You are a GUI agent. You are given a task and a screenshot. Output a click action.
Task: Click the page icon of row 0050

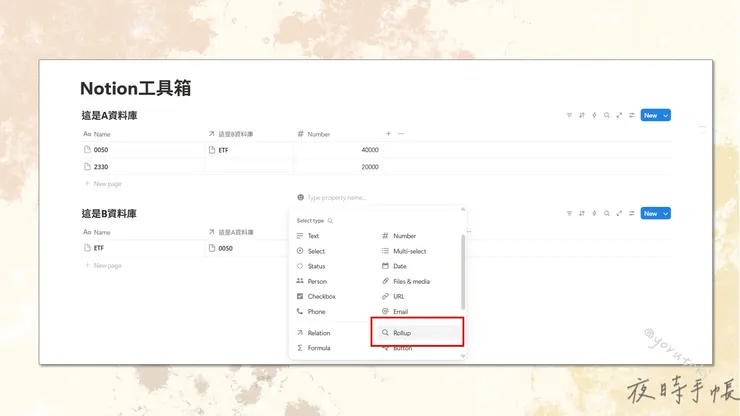click(x=87, y=150)
